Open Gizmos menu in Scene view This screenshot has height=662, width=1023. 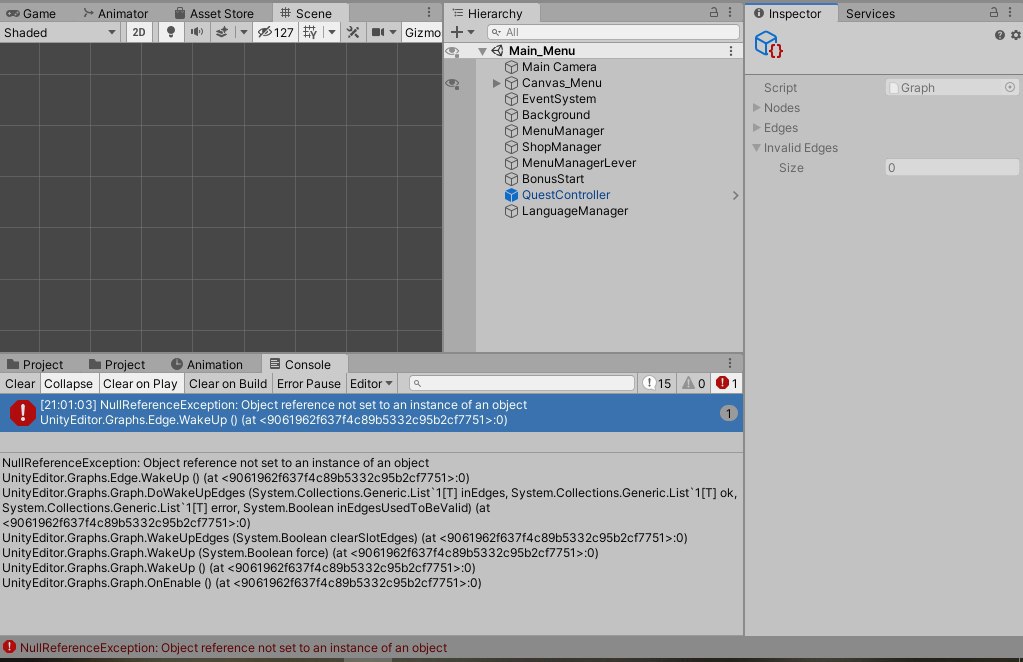pos(422,32)
